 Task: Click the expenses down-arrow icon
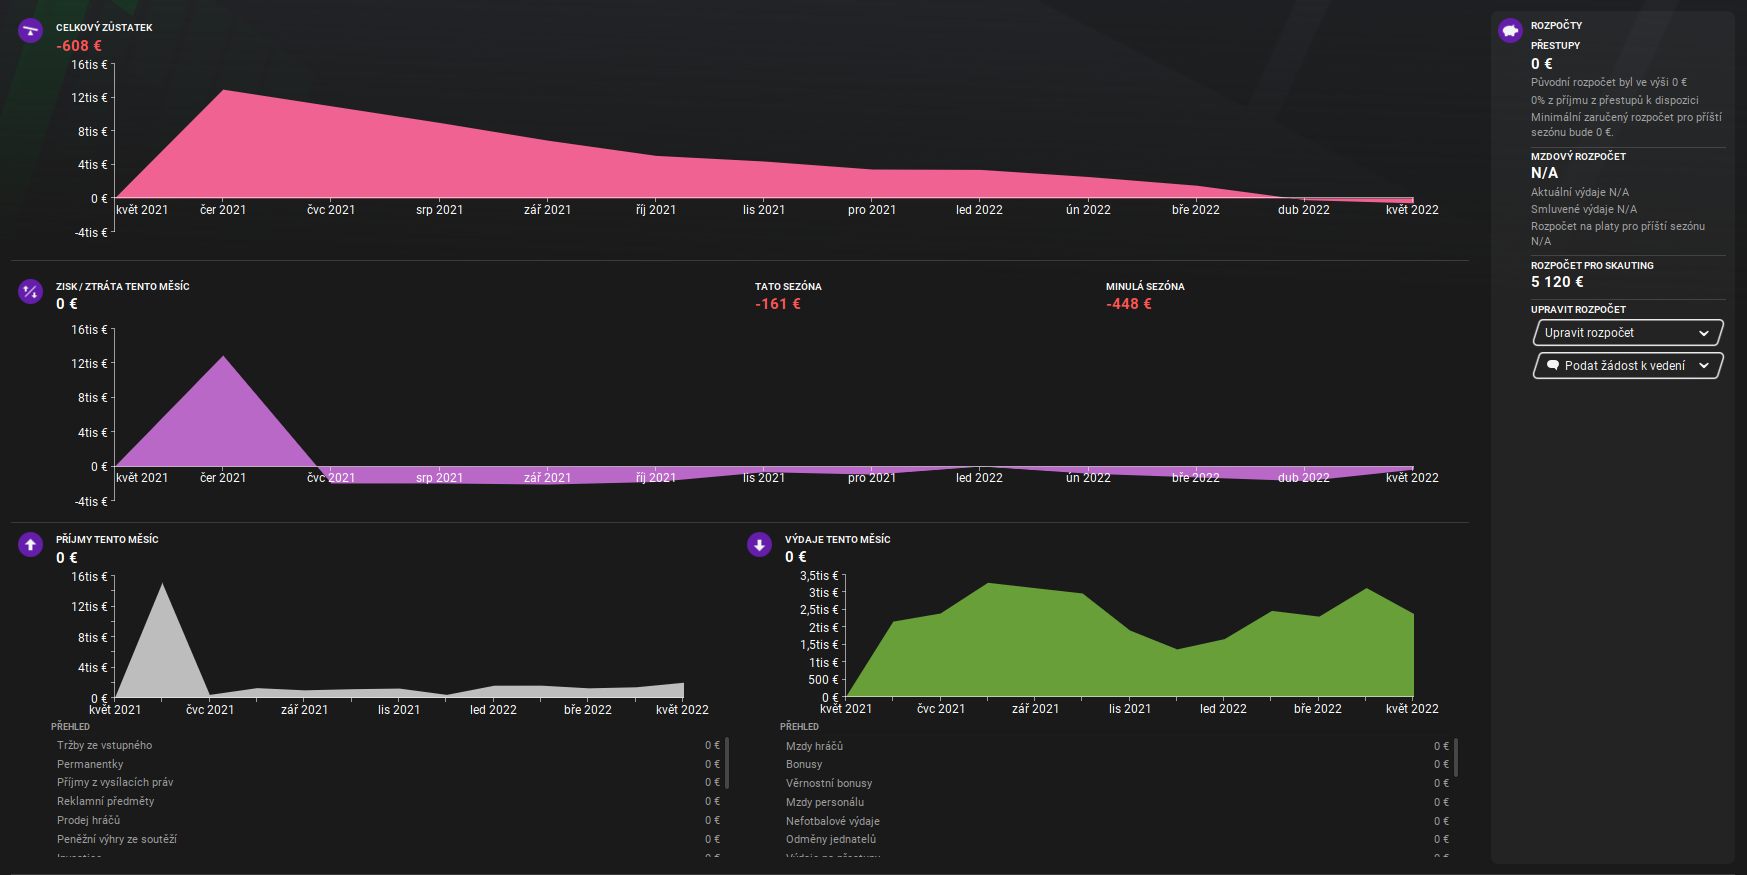(760, 545)
